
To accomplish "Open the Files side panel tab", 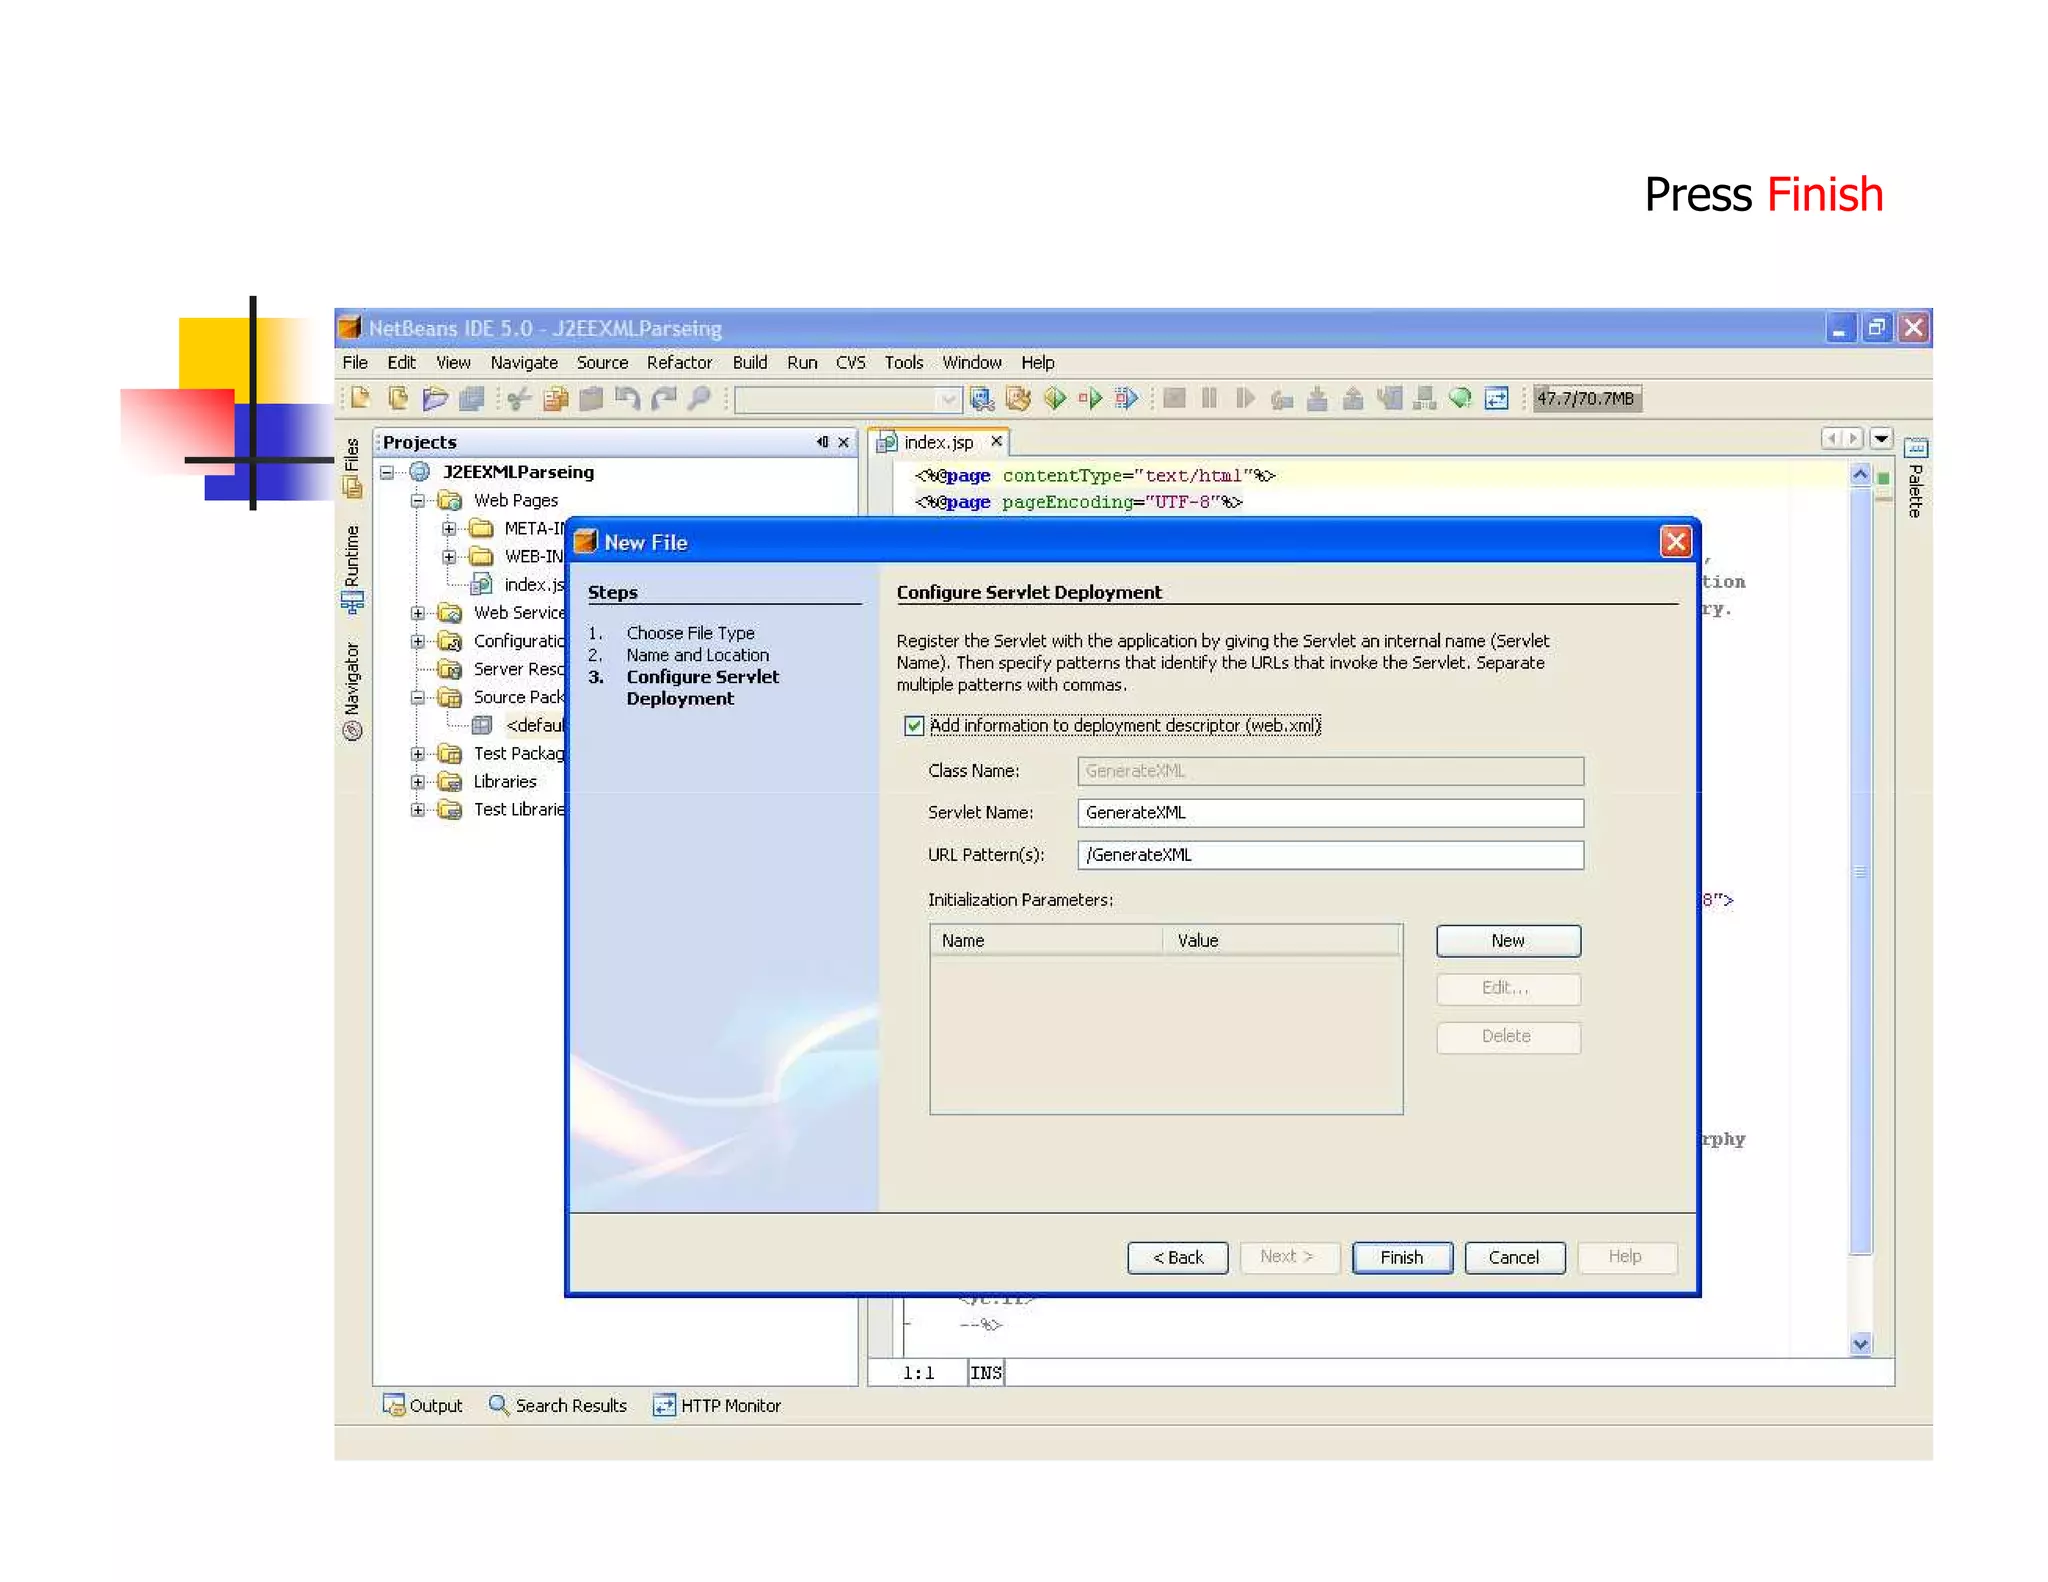I will [x=352, y=466].
